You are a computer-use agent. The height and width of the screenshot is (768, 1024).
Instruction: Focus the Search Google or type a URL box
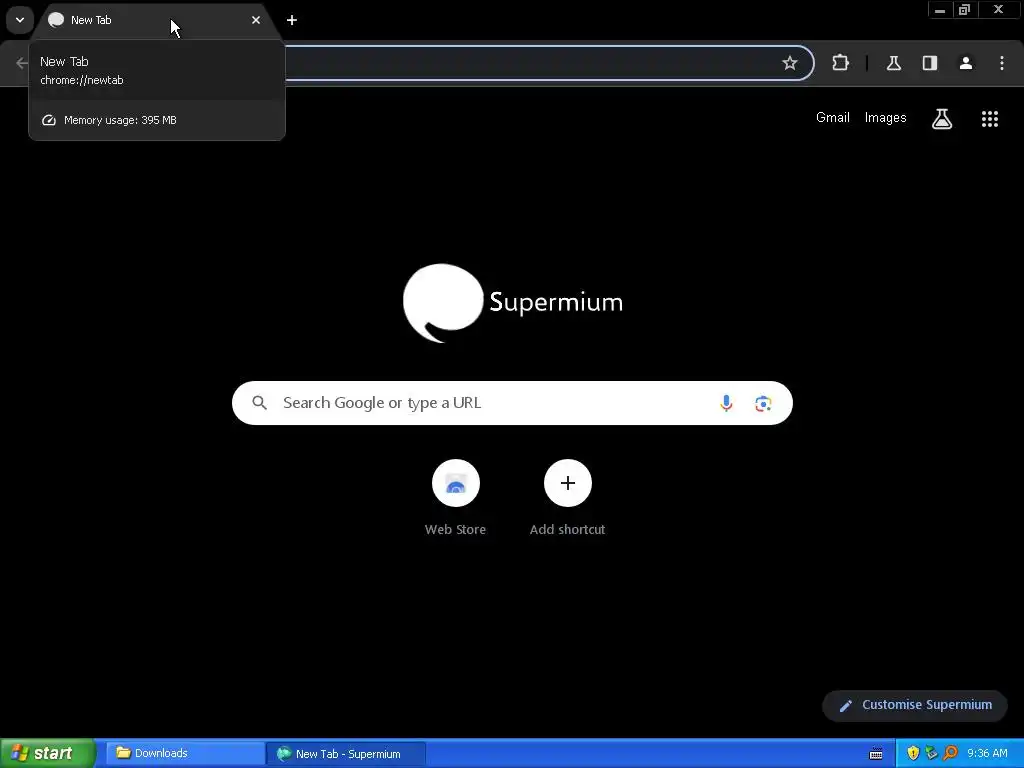point(513,403)
